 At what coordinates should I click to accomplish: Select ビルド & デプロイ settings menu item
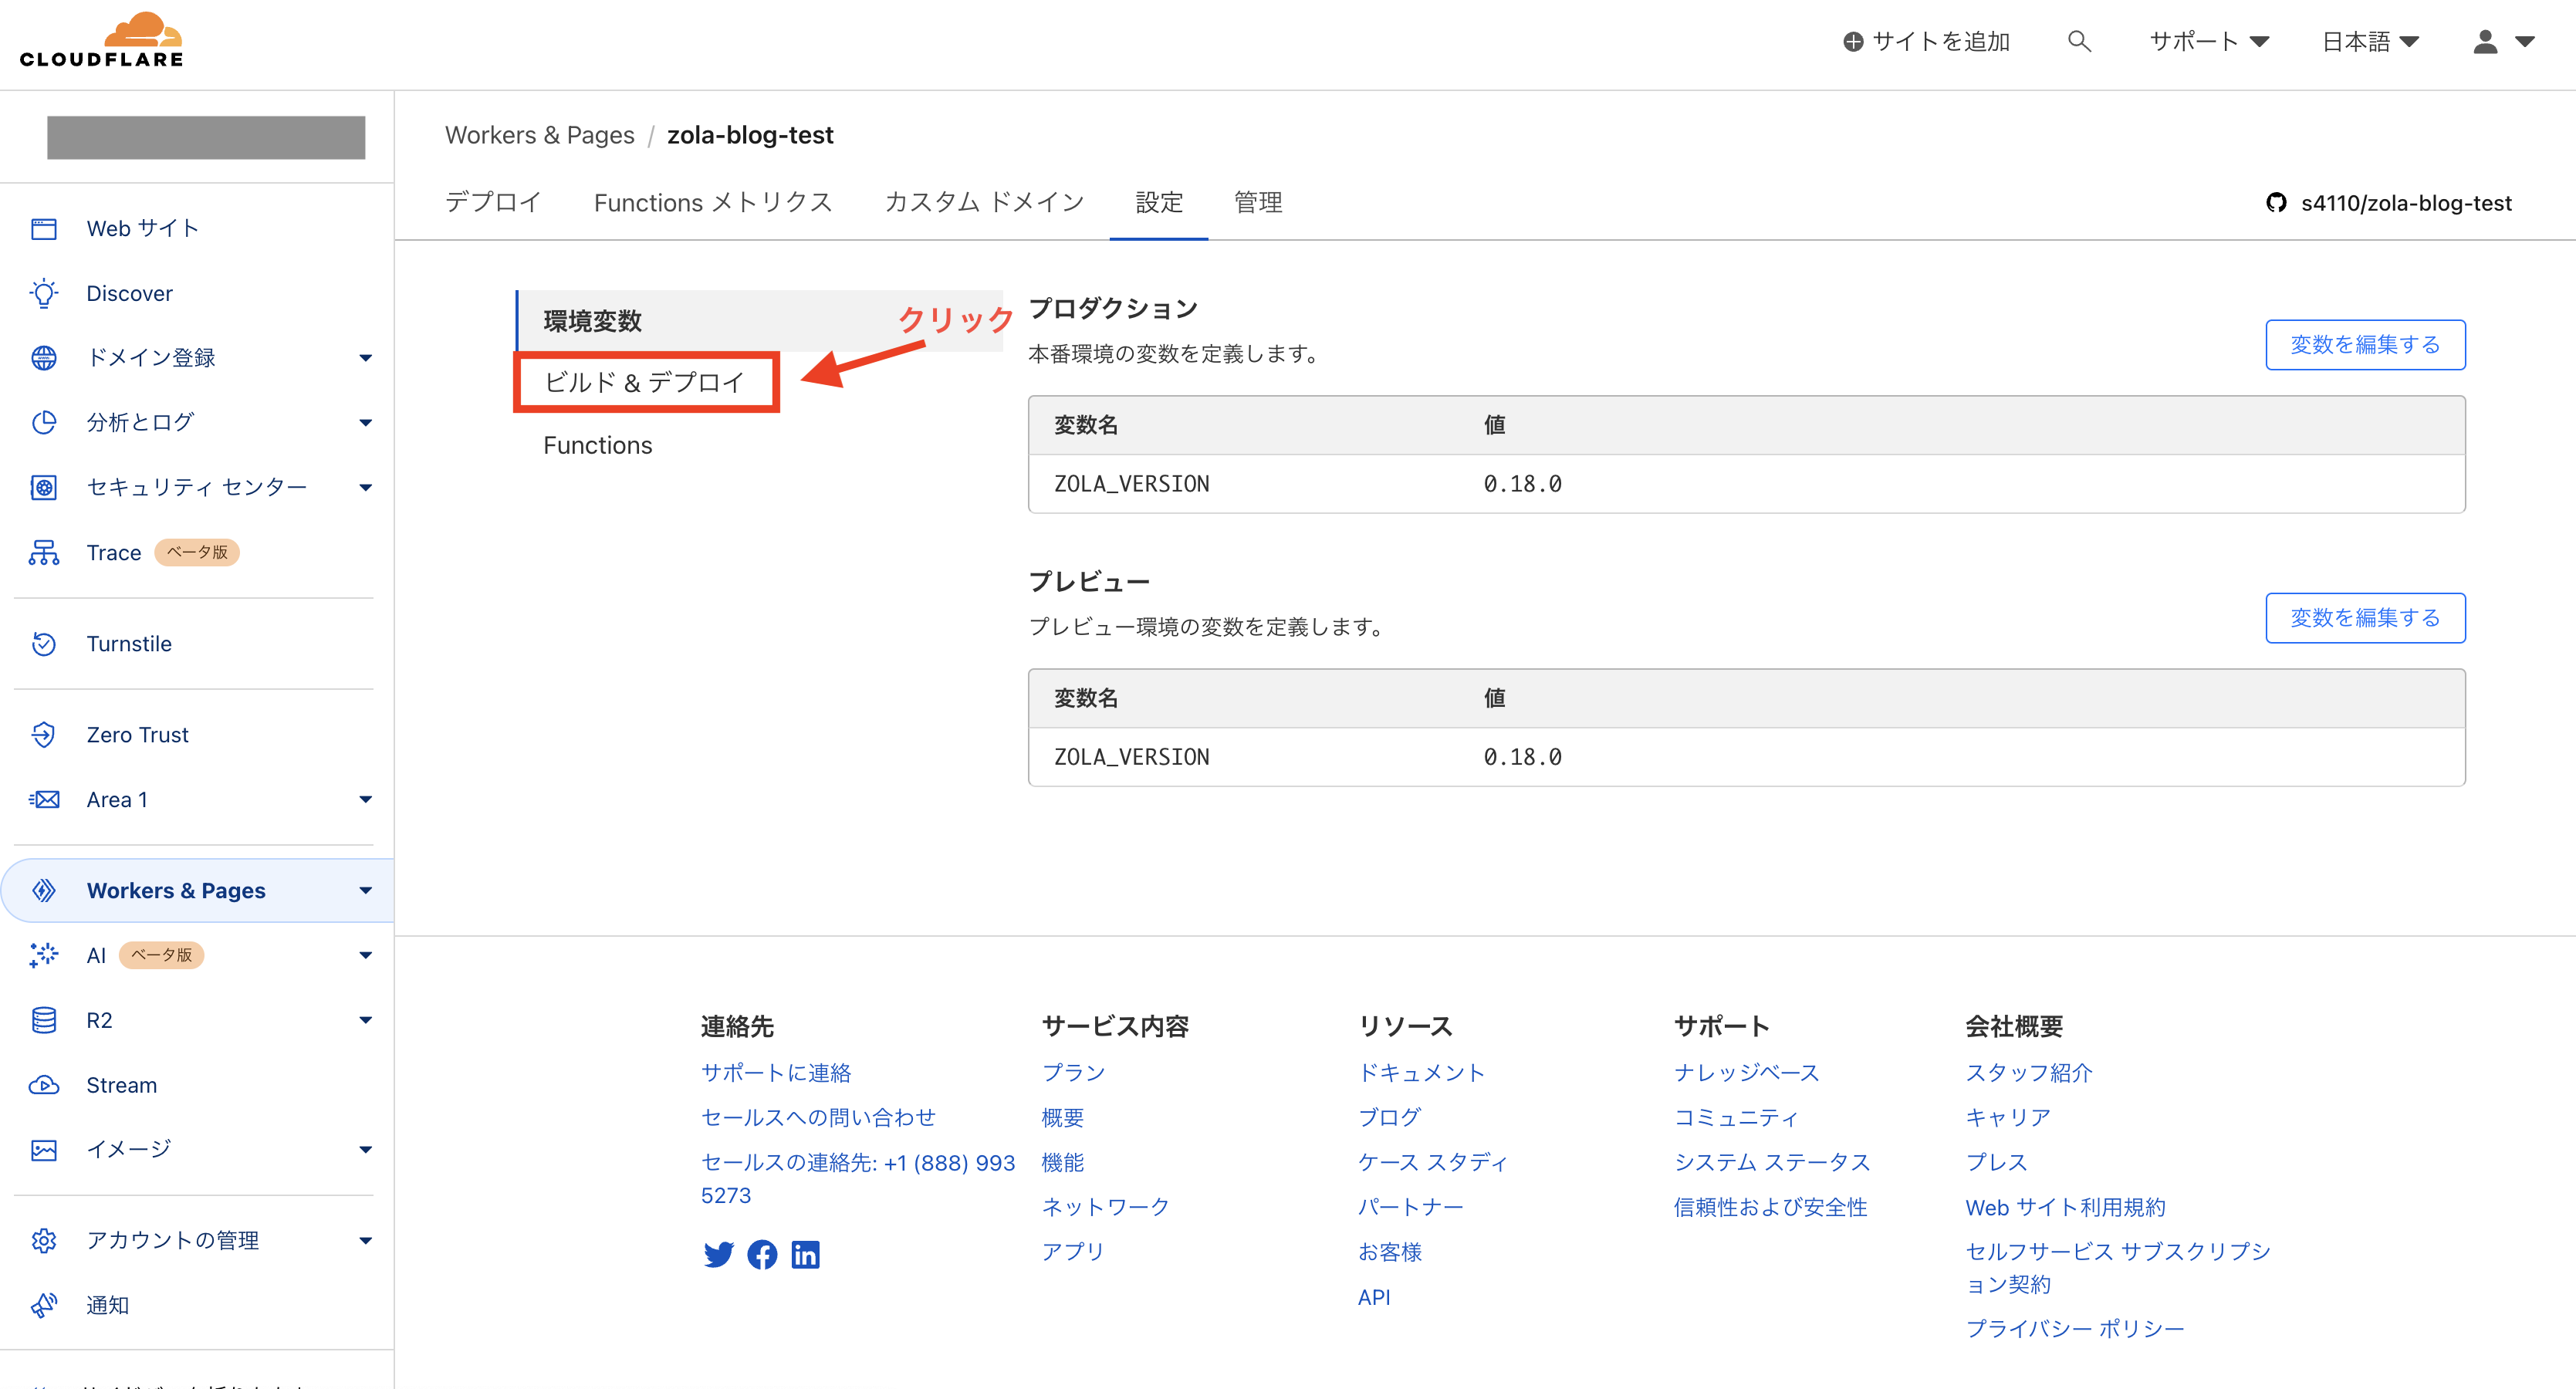point(645,382)
